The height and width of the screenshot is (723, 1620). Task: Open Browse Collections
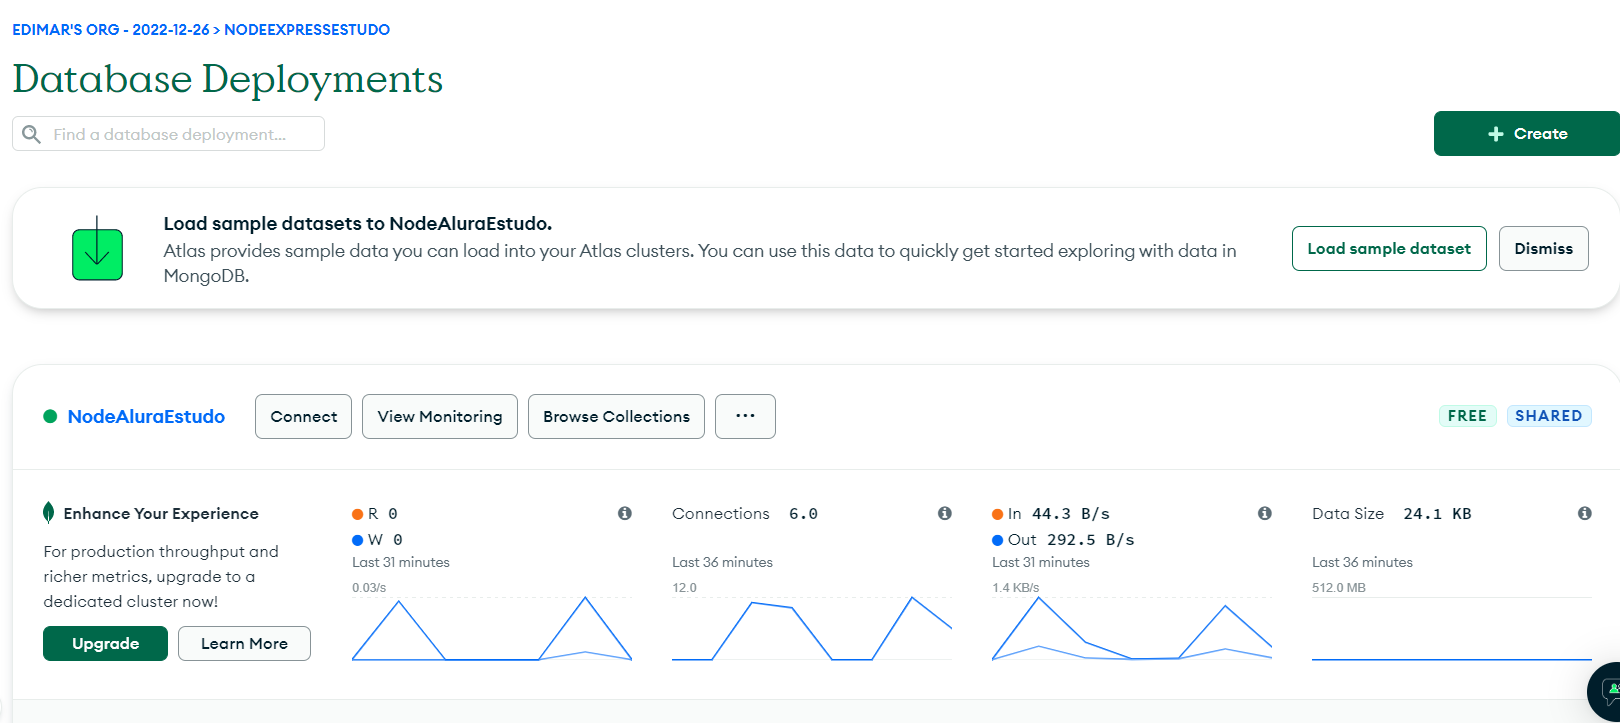[616, 416]
